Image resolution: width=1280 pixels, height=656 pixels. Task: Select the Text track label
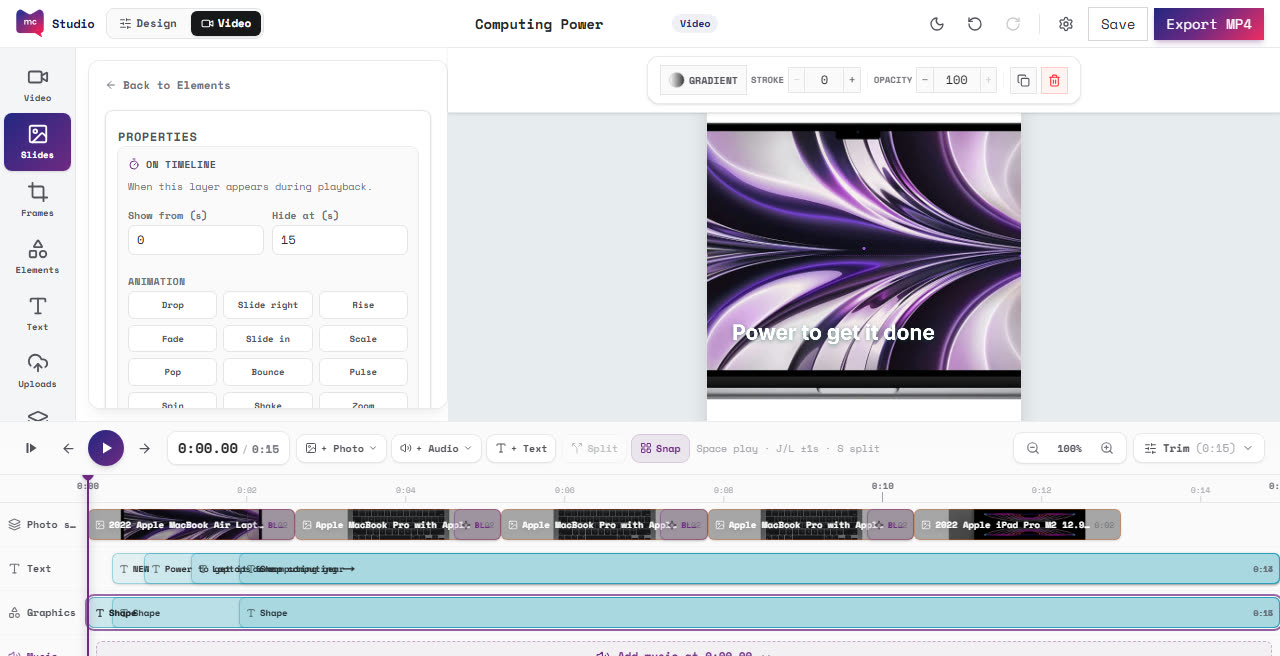(x=31, y=569)
